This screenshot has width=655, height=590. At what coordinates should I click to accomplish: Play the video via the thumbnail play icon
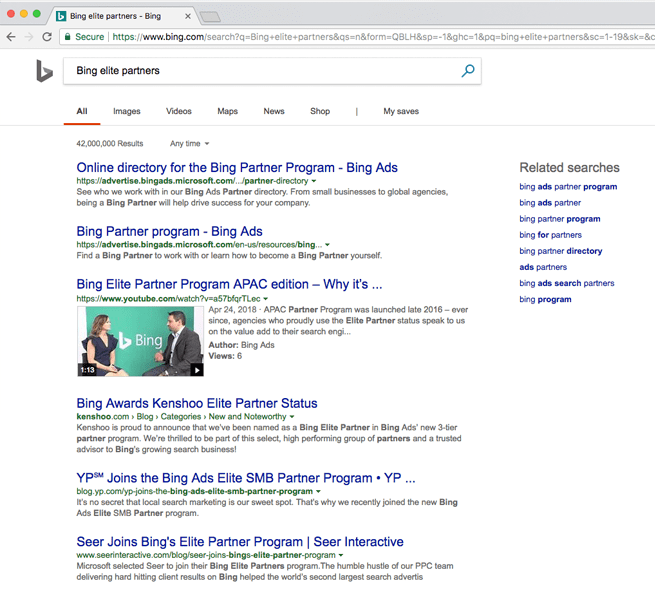(x=197, y=370)
